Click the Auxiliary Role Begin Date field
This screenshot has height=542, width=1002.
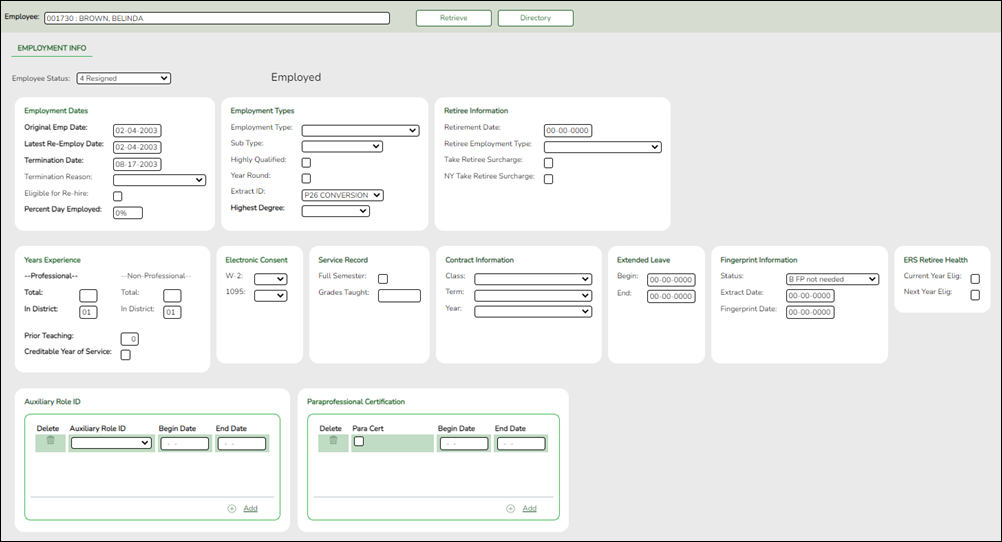(x=185, y=444)
